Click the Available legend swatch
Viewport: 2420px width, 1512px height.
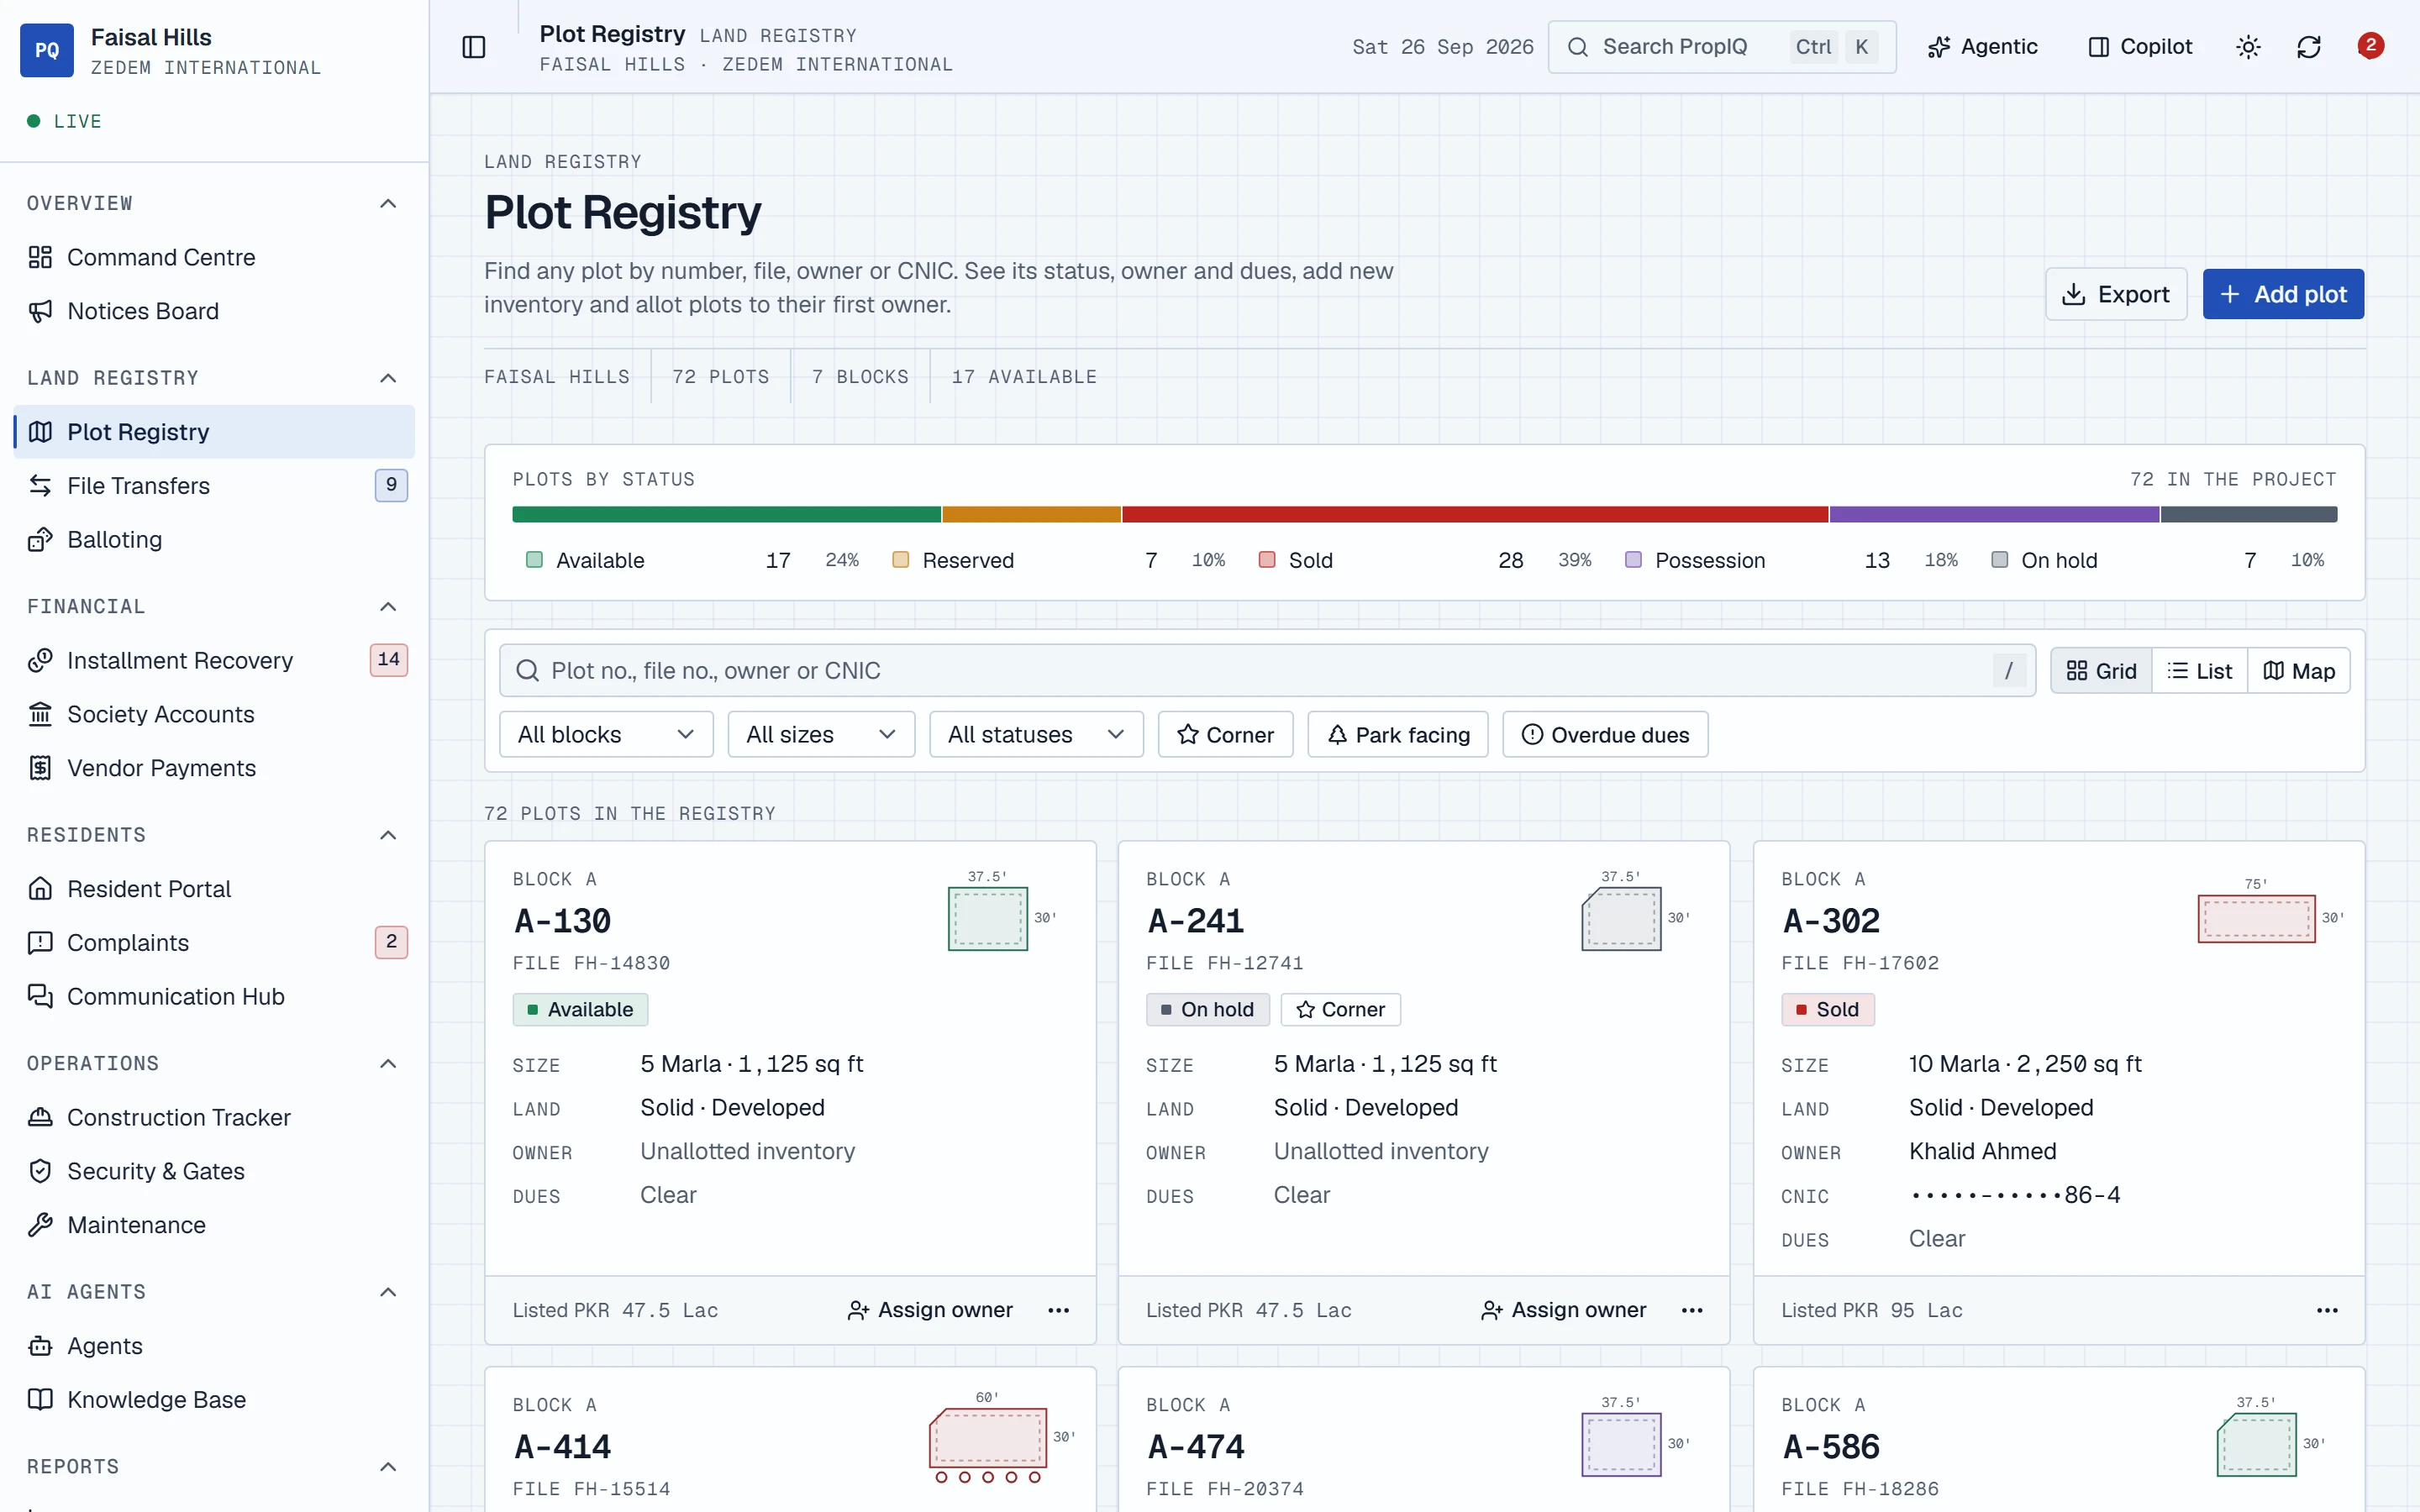click(x=535, y=560)
